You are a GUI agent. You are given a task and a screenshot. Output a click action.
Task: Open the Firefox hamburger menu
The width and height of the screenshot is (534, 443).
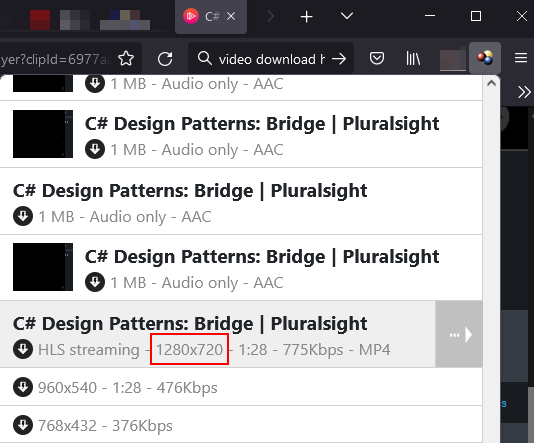(x=521, y=58)
